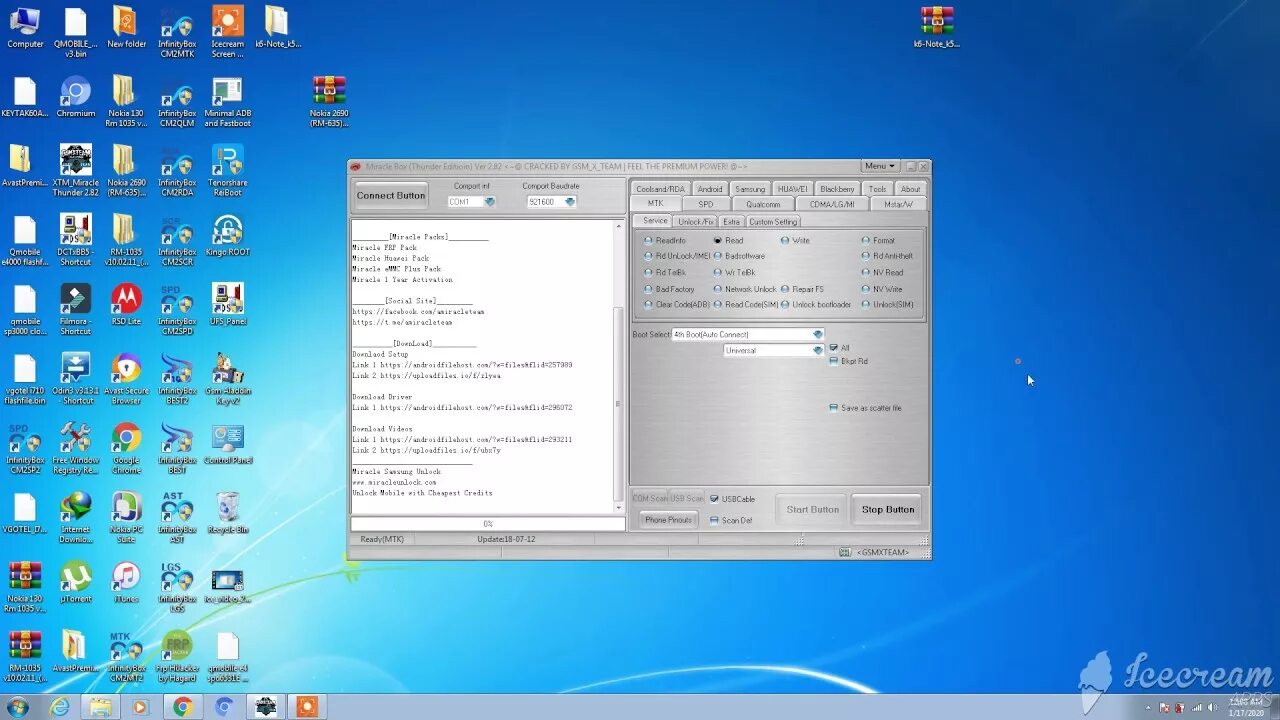Viewport: 1280px width, 720px height.
Task: Toggle the All checkbox
Action: click(x=839, y=348)
